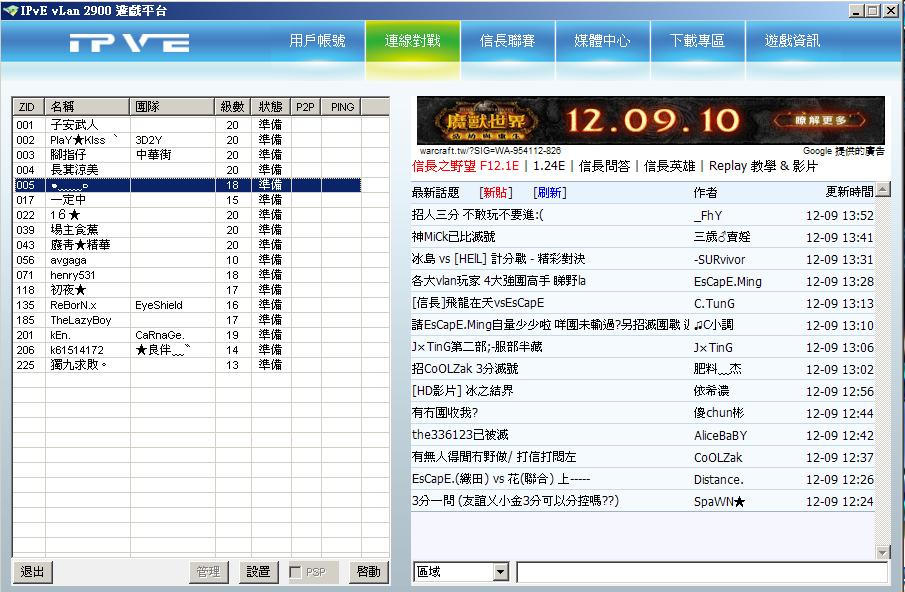Sort by 狀態 column header

270,107
